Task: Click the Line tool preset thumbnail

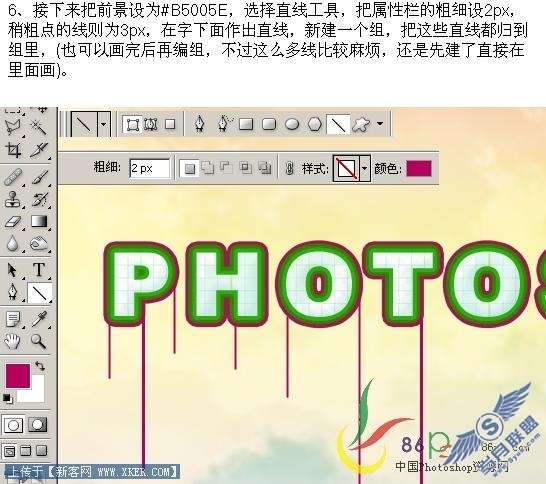Action: (85, 124)
